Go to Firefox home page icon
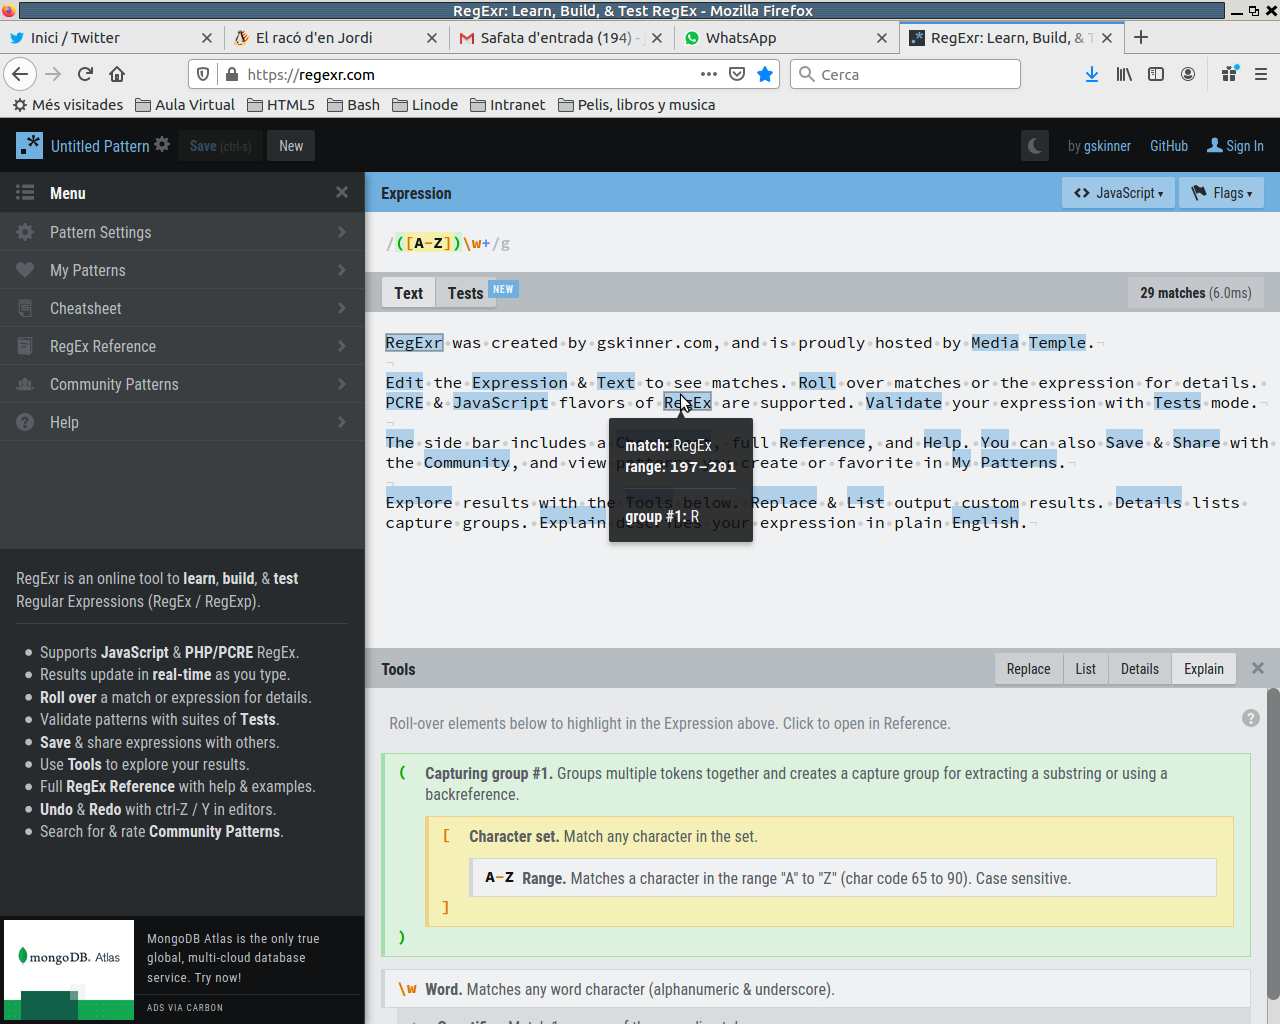Screen dimensions: 1280x1024 coord(117,74)
